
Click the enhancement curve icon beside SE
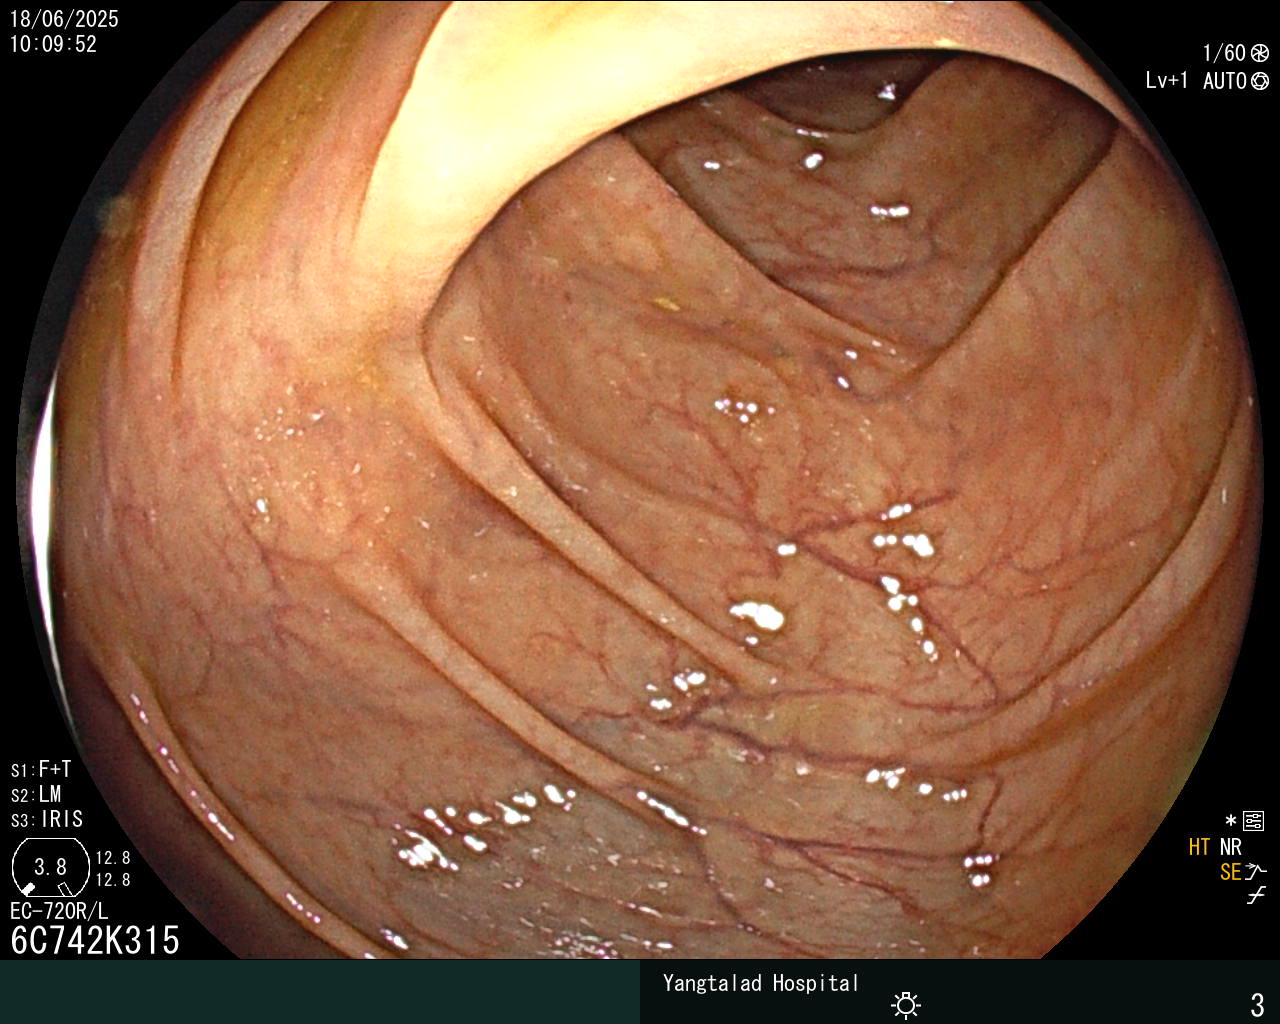point(1256,872)
